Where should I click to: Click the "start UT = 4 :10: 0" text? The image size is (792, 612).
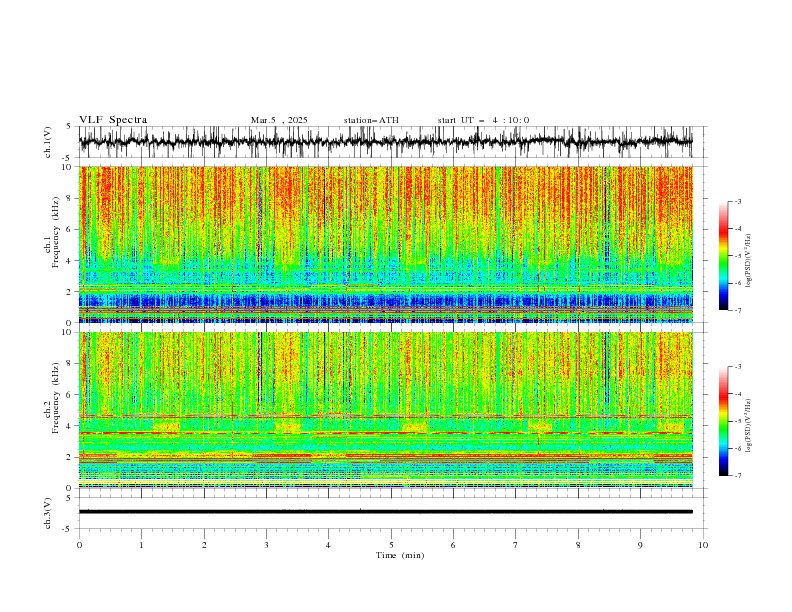point(483,120)
